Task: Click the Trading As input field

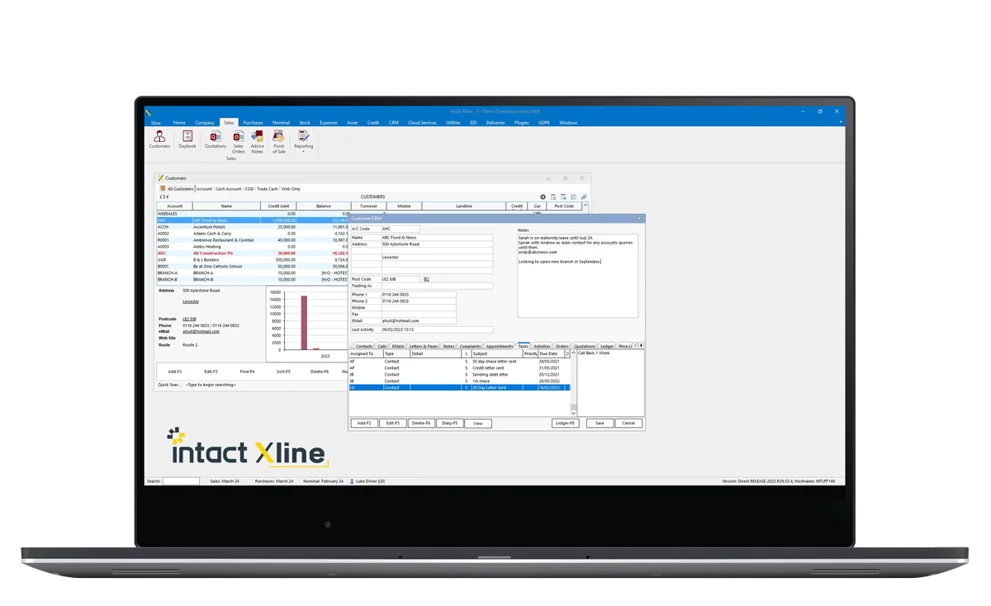Action: click(436, 286)
